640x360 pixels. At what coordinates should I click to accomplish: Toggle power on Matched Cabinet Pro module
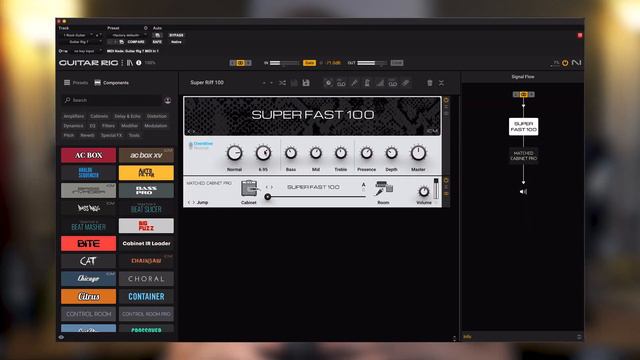(446, 180)
